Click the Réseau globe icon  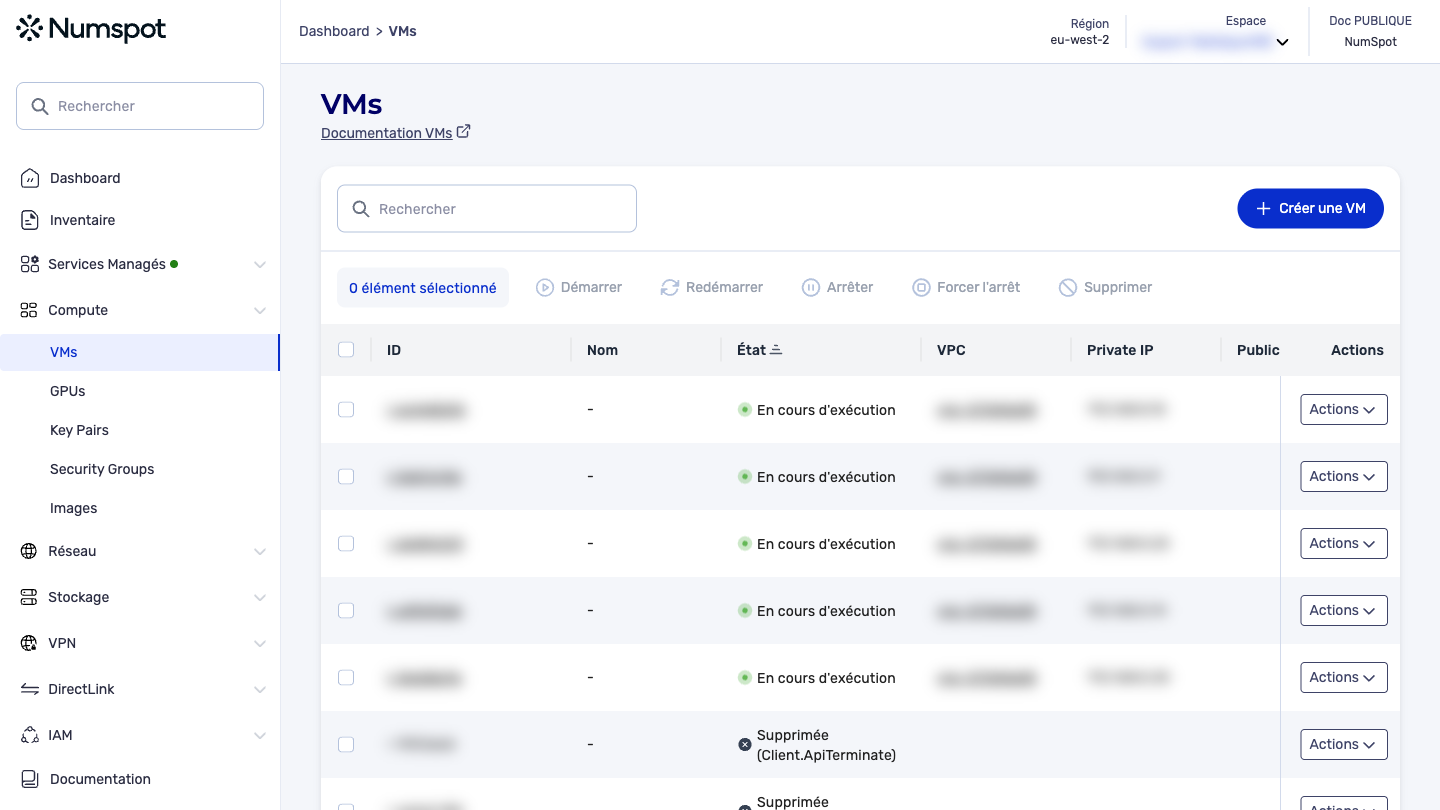click(30, 551)
